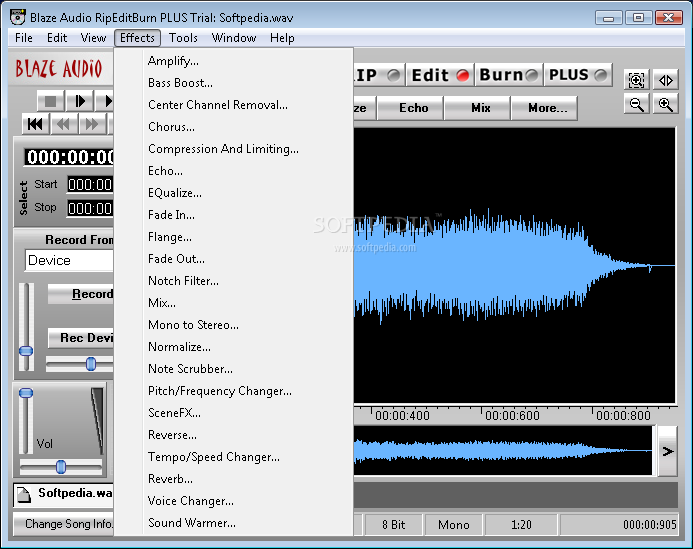Screen dimensions: 693x549
Task: Select Center Channel Removal... effect
Action: click(234, 105)
